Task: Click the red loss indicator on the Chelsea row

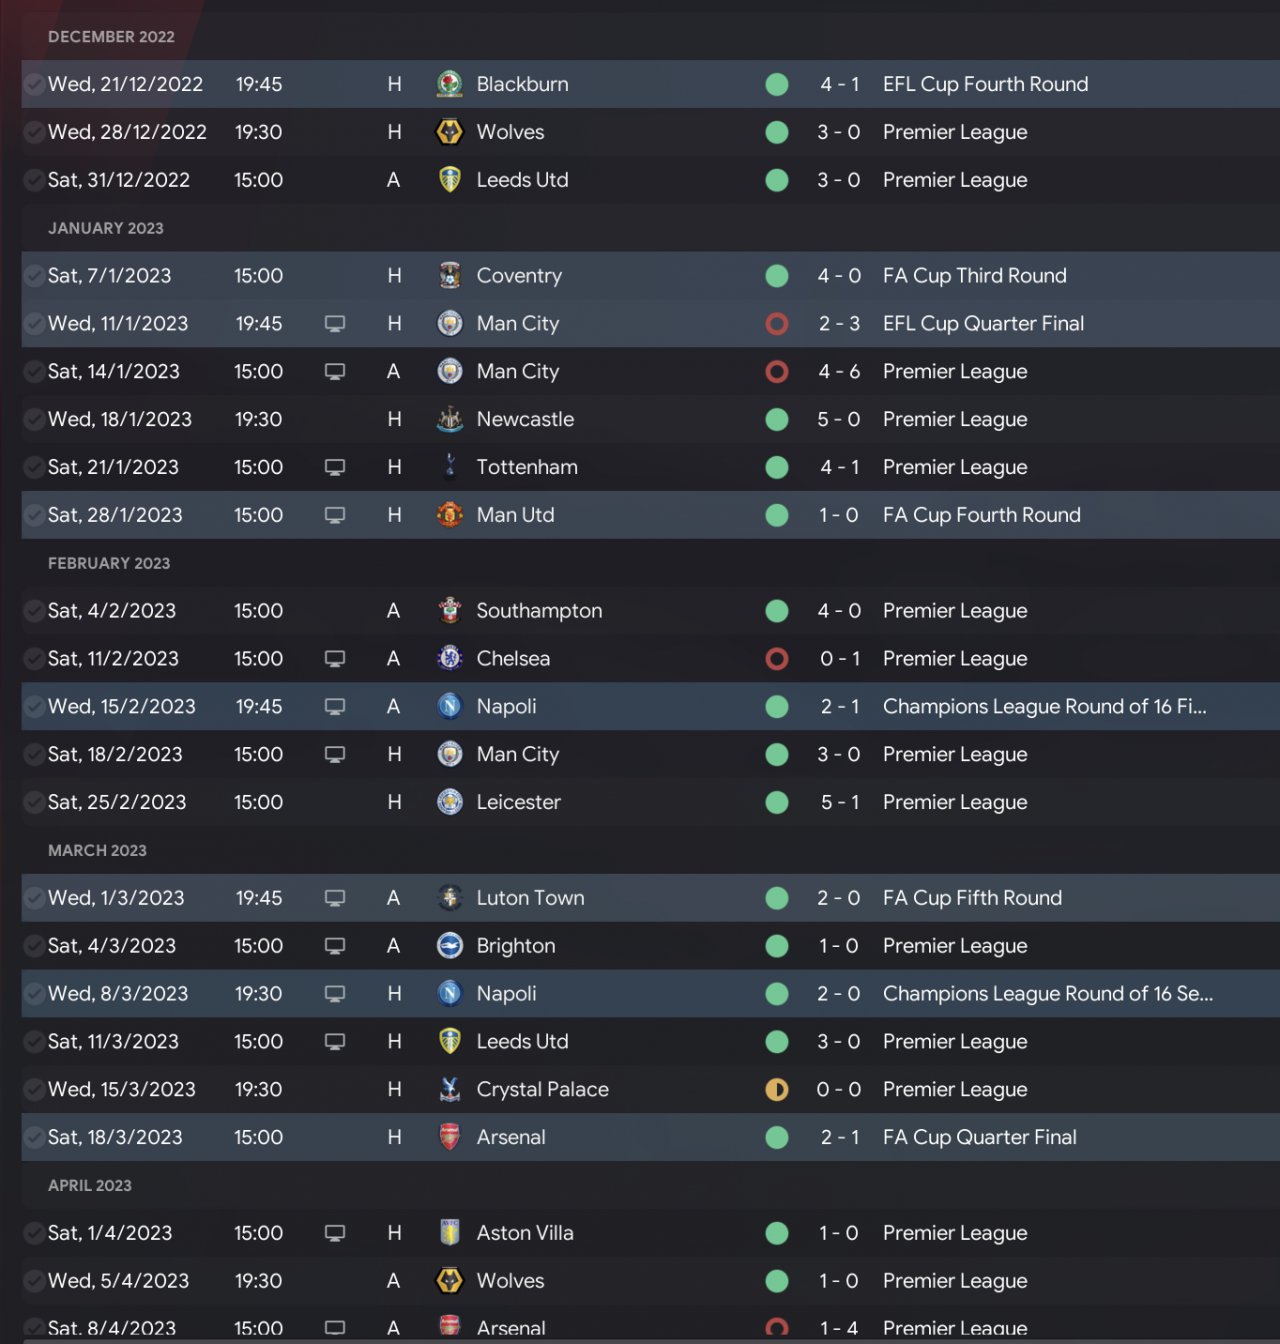Action: click(x=777, y=659)
